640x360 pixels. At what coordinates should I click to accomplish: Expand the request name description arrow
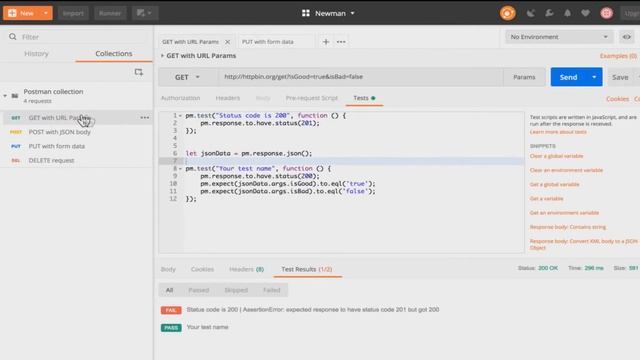point(162,56)
